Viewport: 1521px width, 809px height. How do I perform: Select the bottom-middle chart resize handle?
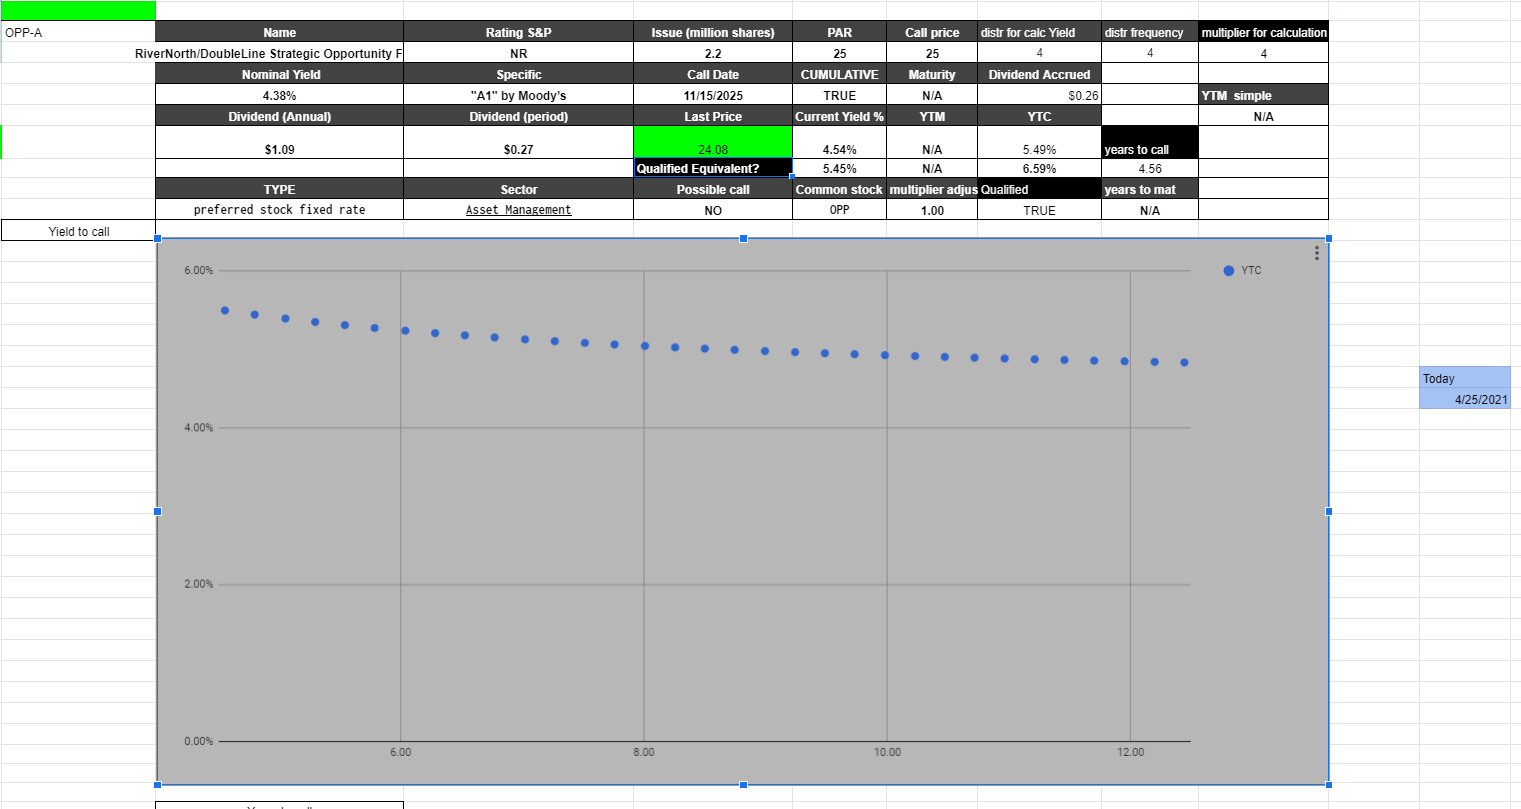[742, 785]
